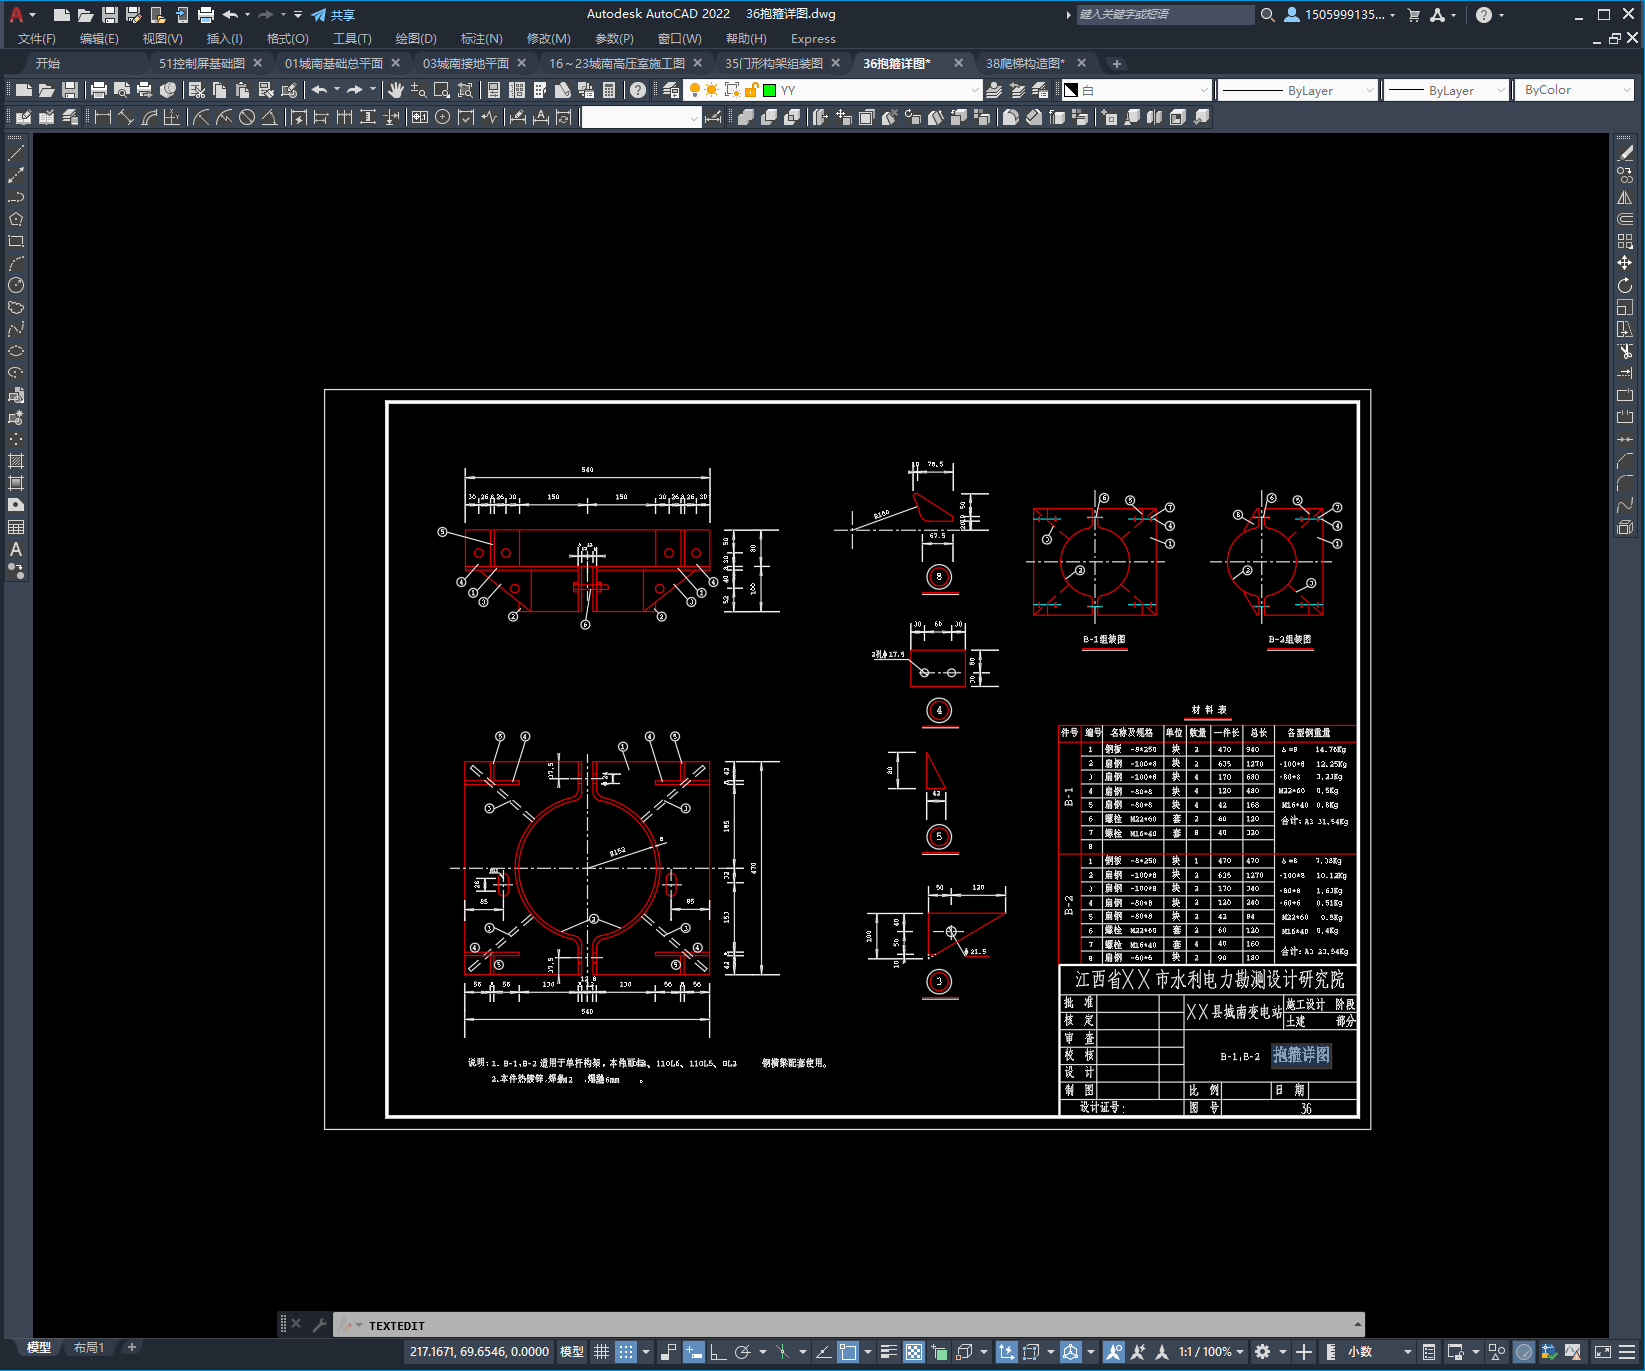The width and height of the screenshot is (1645, 1371).
Task: Open the ByColor plot style dropdown
Action: pos(1575,90)
